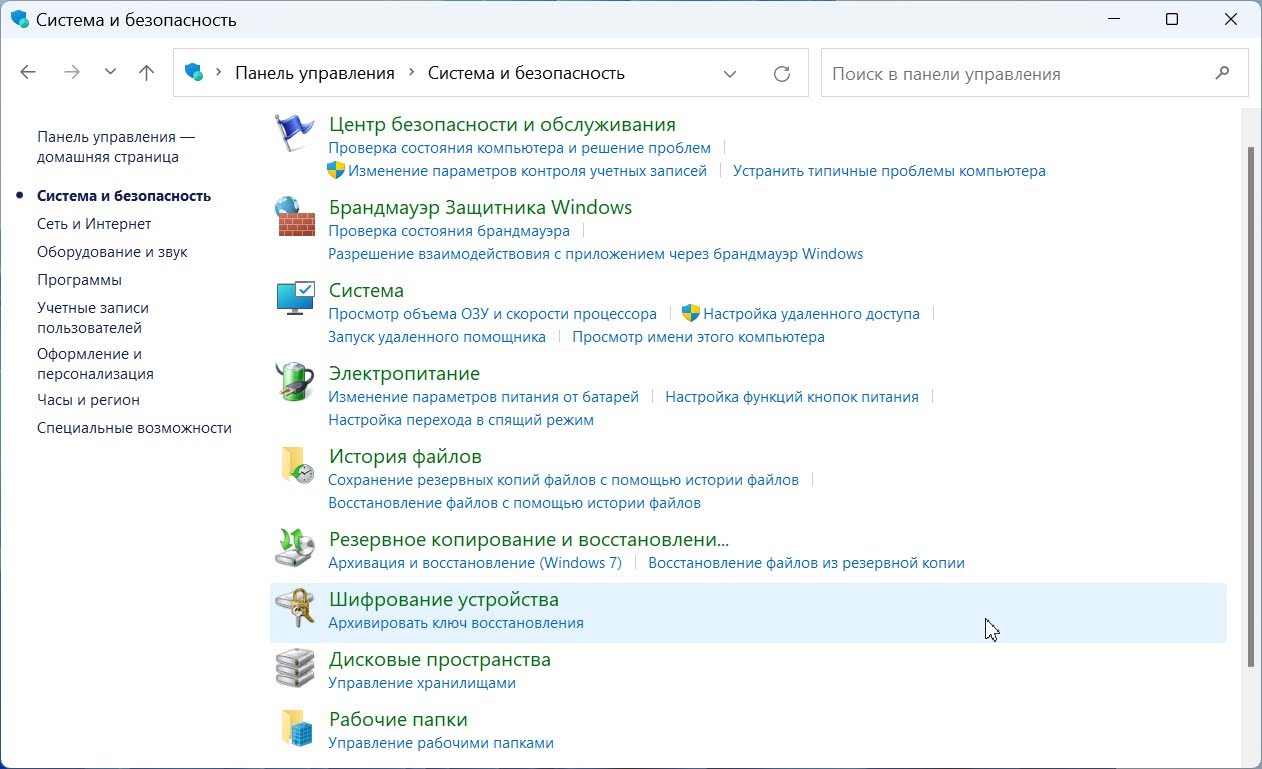Click Архивировать ключ восстановления
Image resolution: width=1262 pixels, height=769 pixels.
tap(456, 622)
